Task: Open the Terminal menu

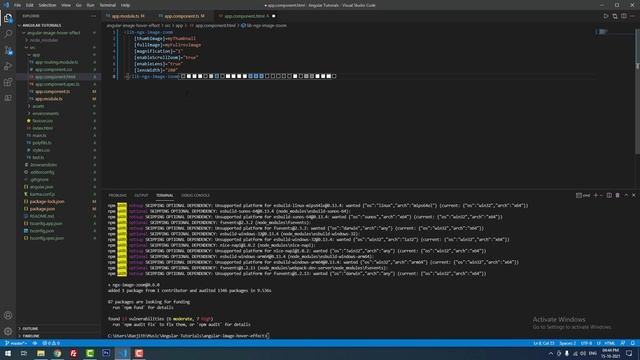Action: click(x=108, y=5)
